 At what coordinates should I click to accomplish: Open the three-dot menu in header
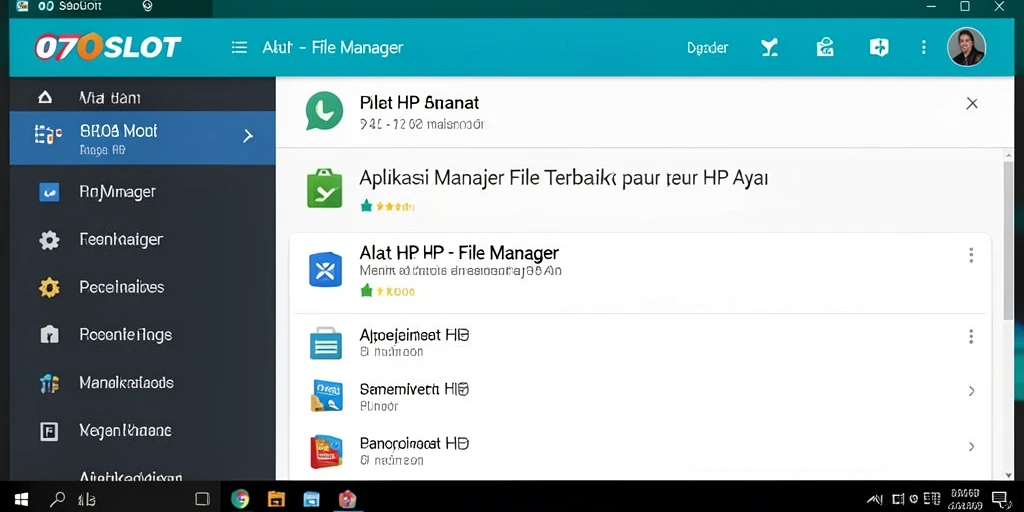point(923,47)
